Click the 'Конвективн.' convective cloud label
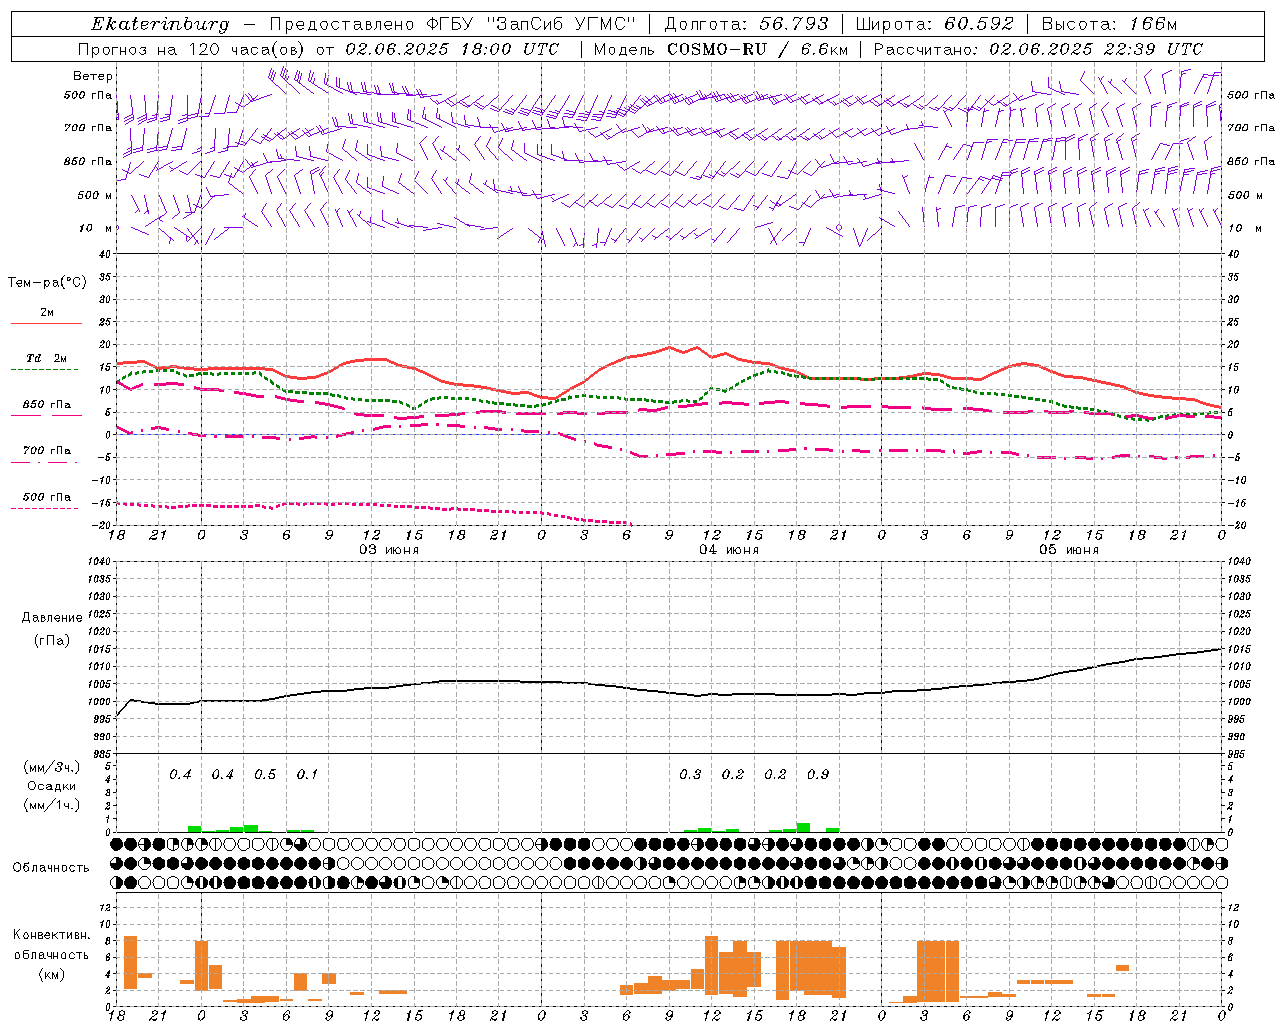1280x1024 pixels. coord(52,935)
